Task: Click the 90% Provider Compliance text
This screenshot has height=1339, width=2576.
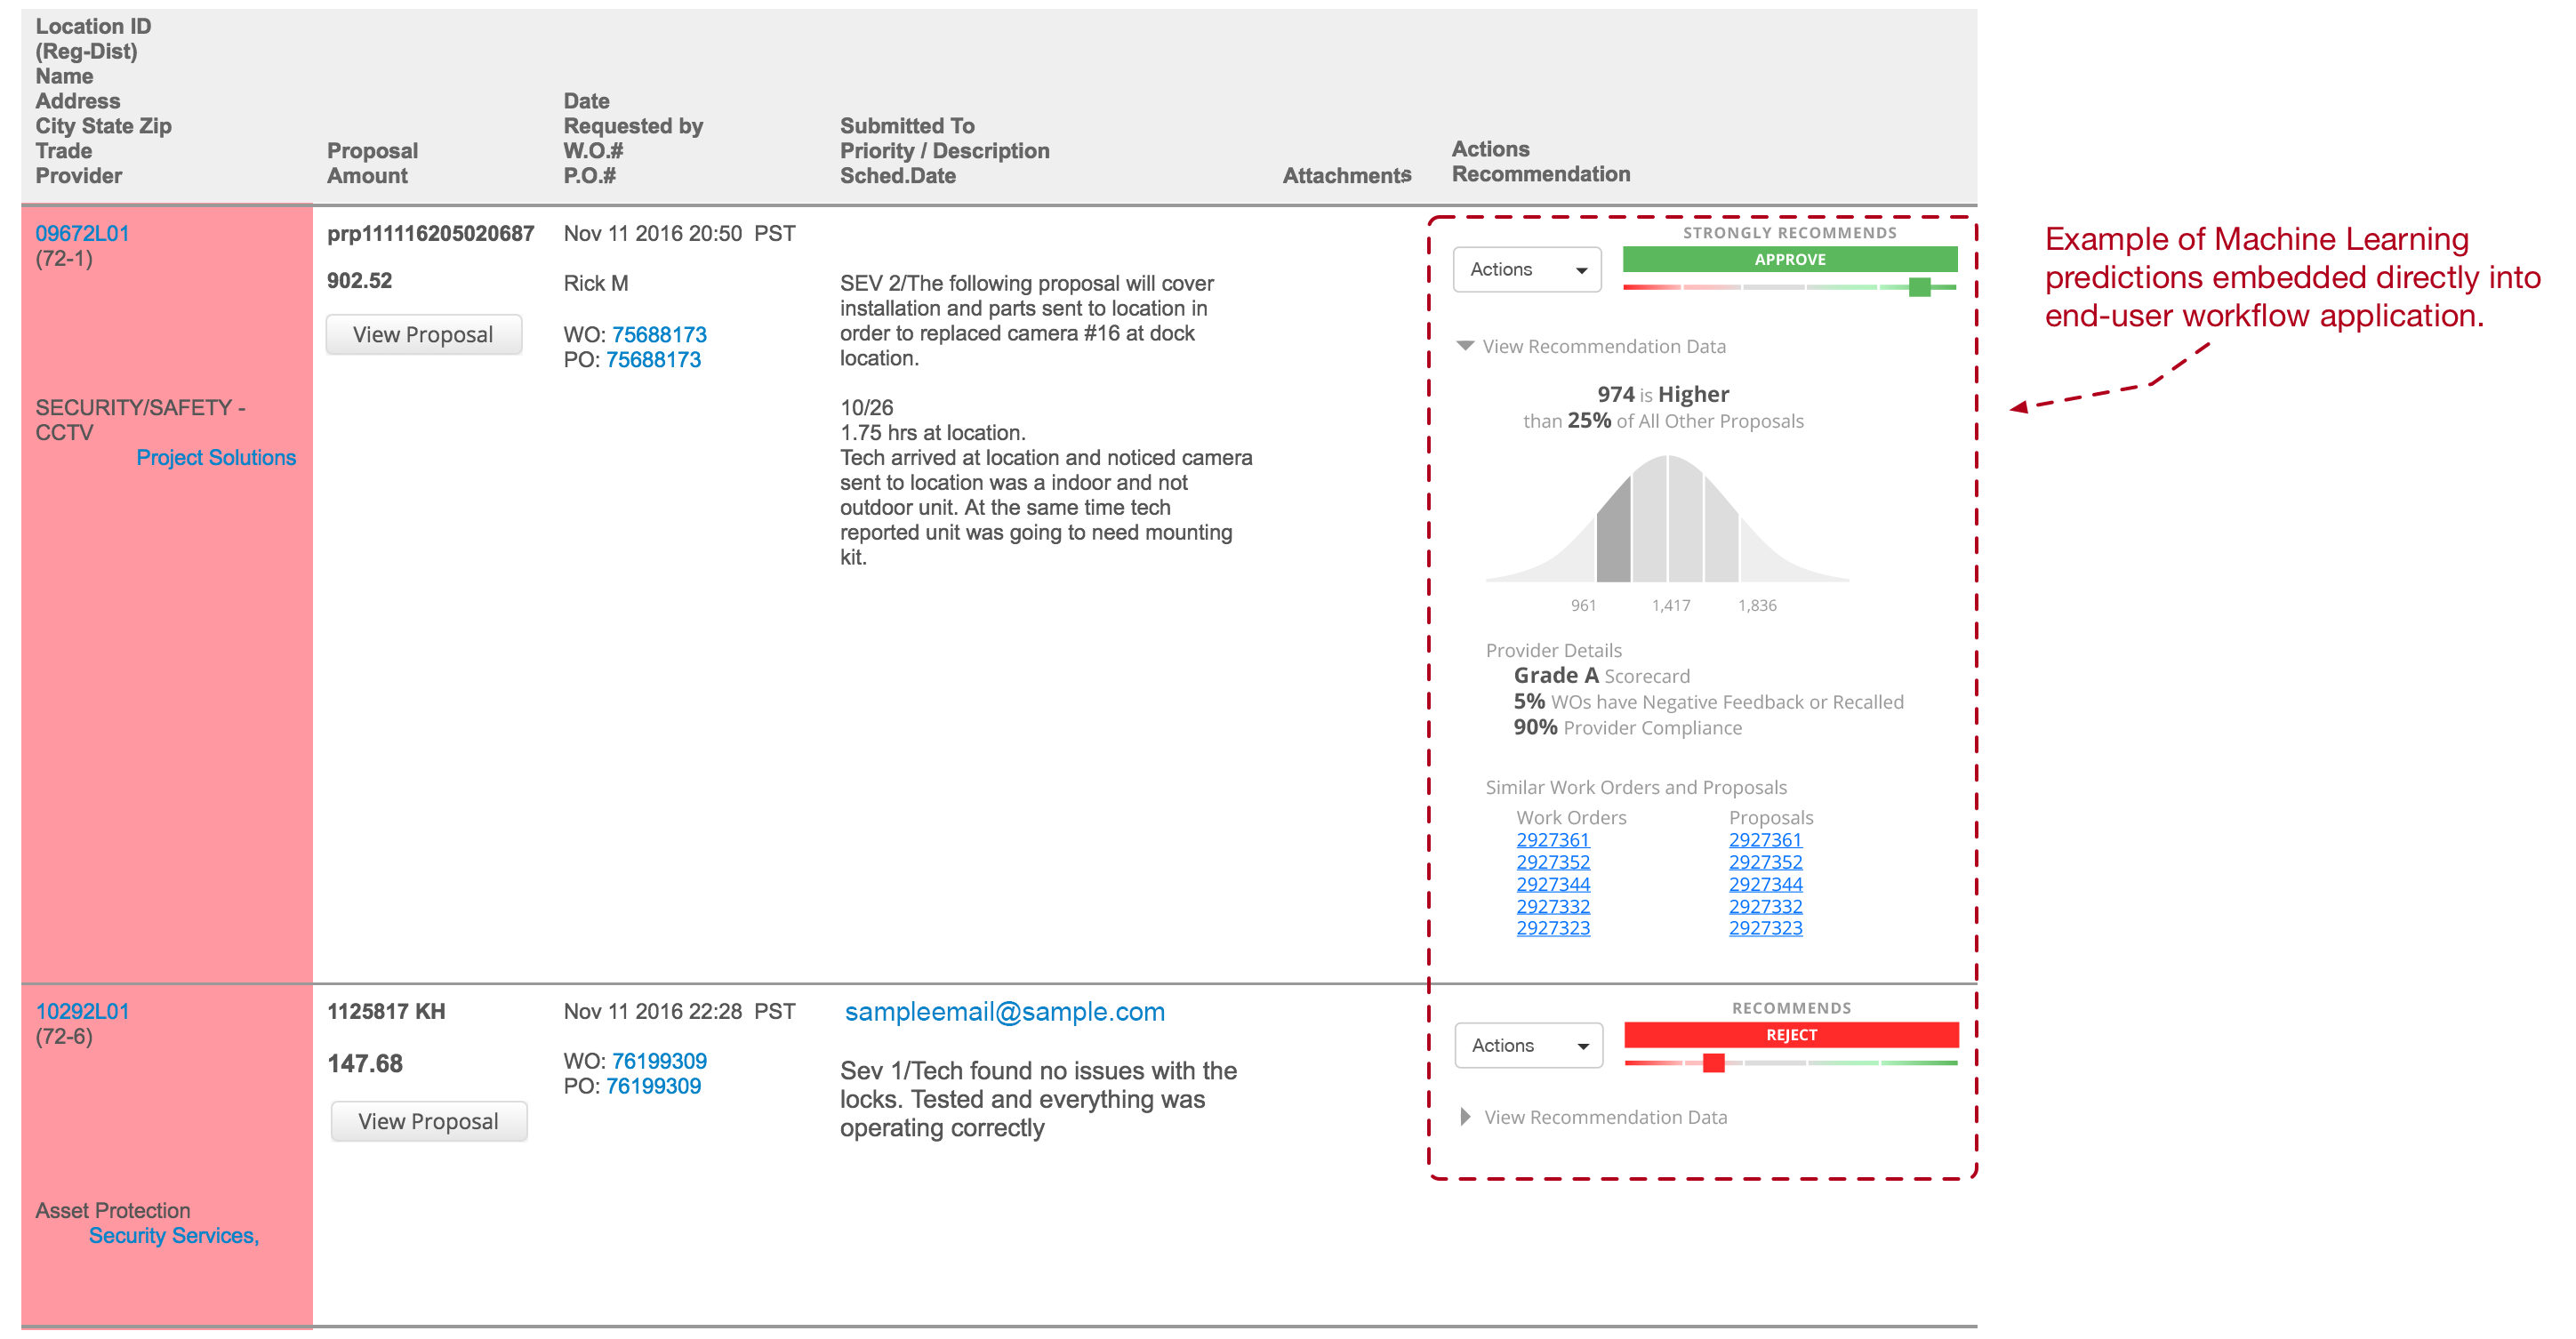Action: (x=1627, y=728)
